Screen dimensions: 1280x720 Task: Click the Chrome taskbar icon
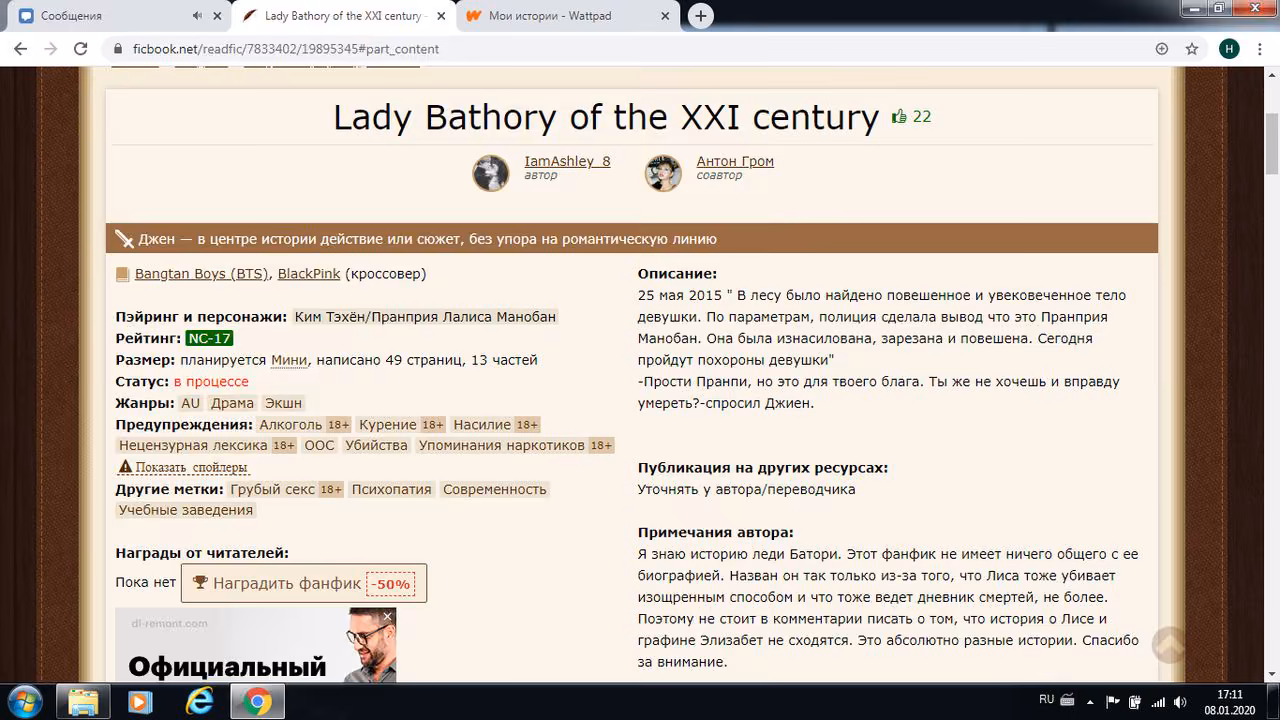257,702
